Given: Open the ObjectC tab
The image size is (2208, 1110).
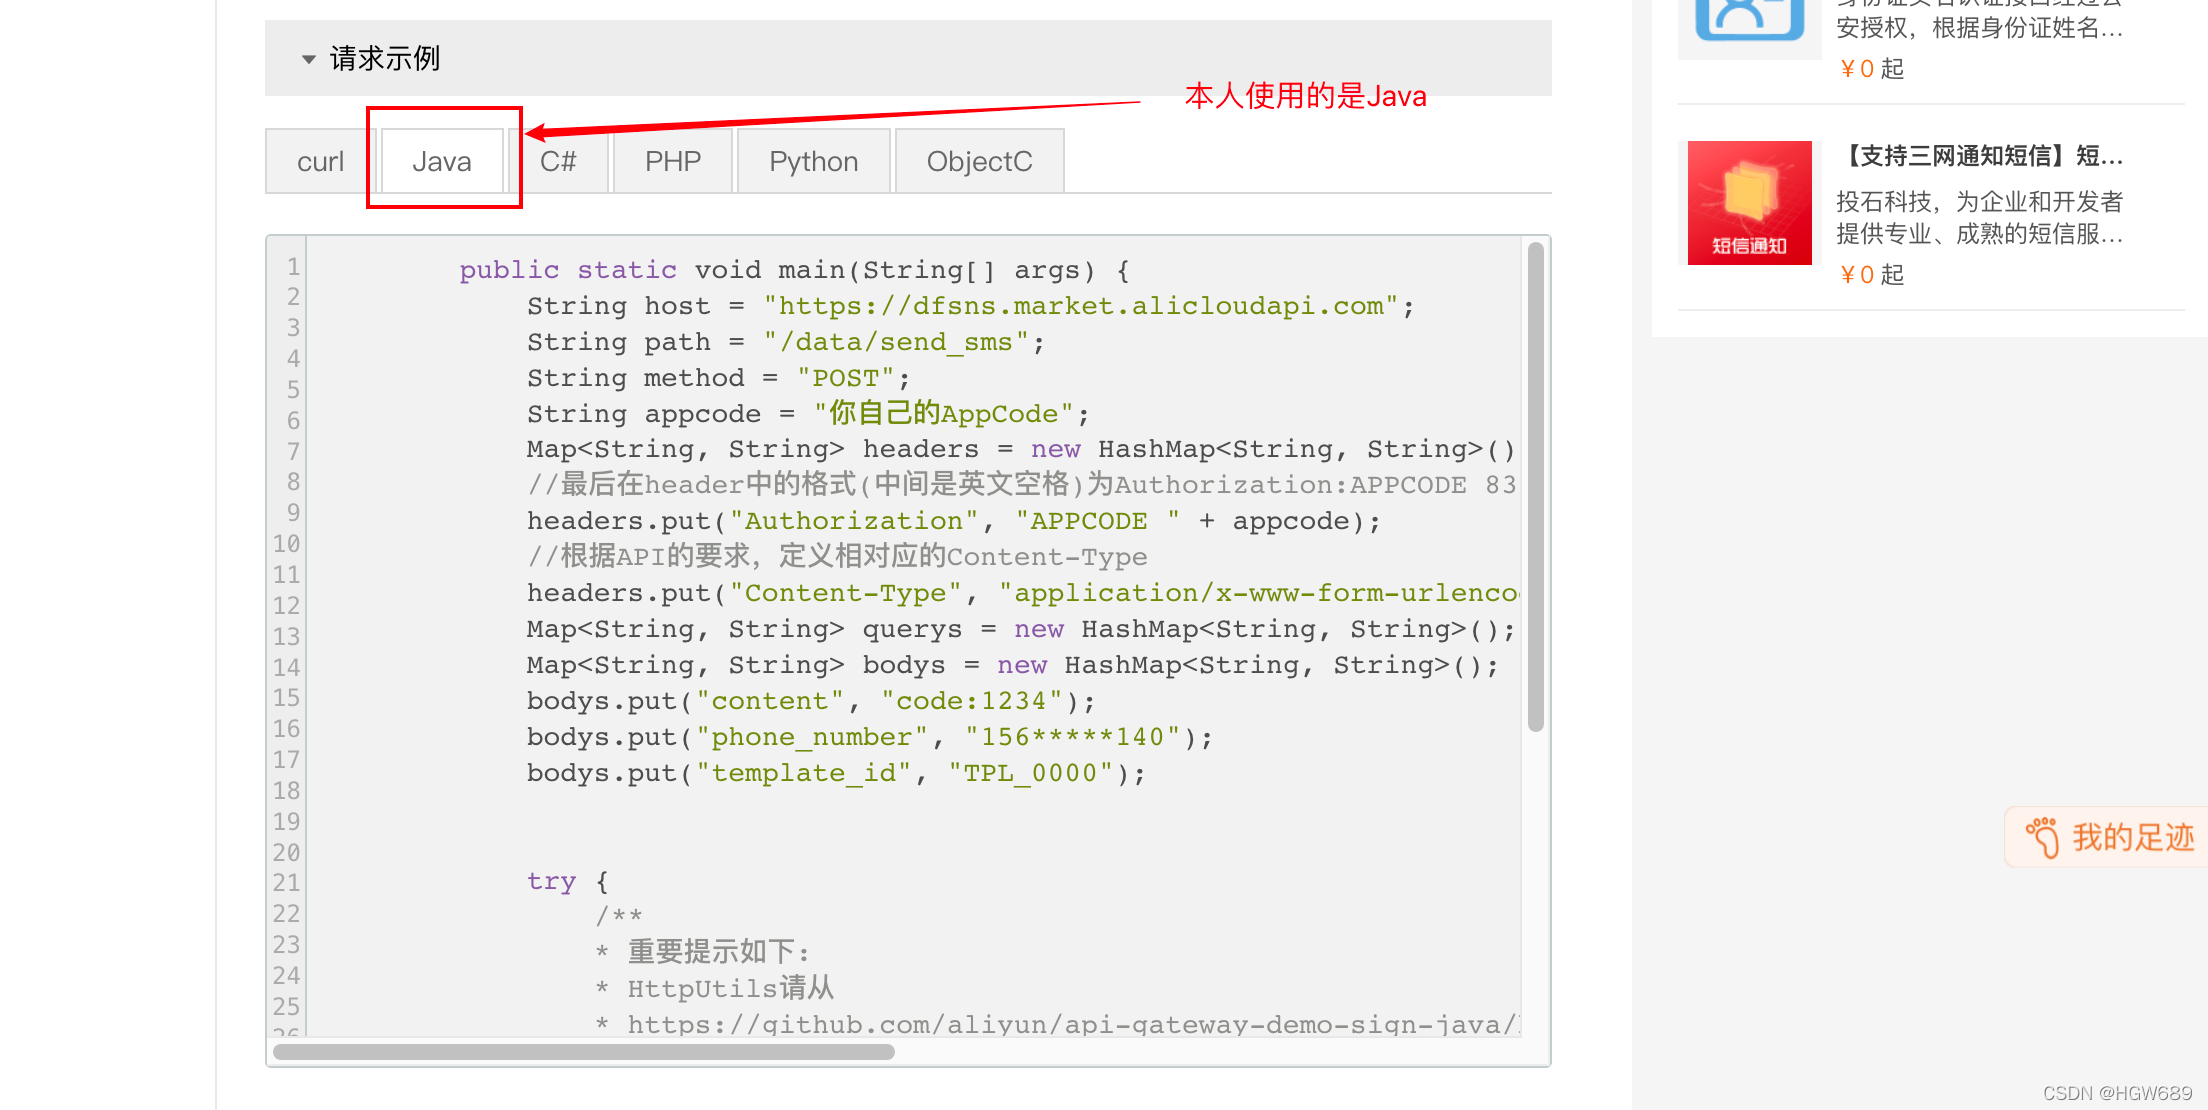Looking at the screenshot, I should pos(979,162).
